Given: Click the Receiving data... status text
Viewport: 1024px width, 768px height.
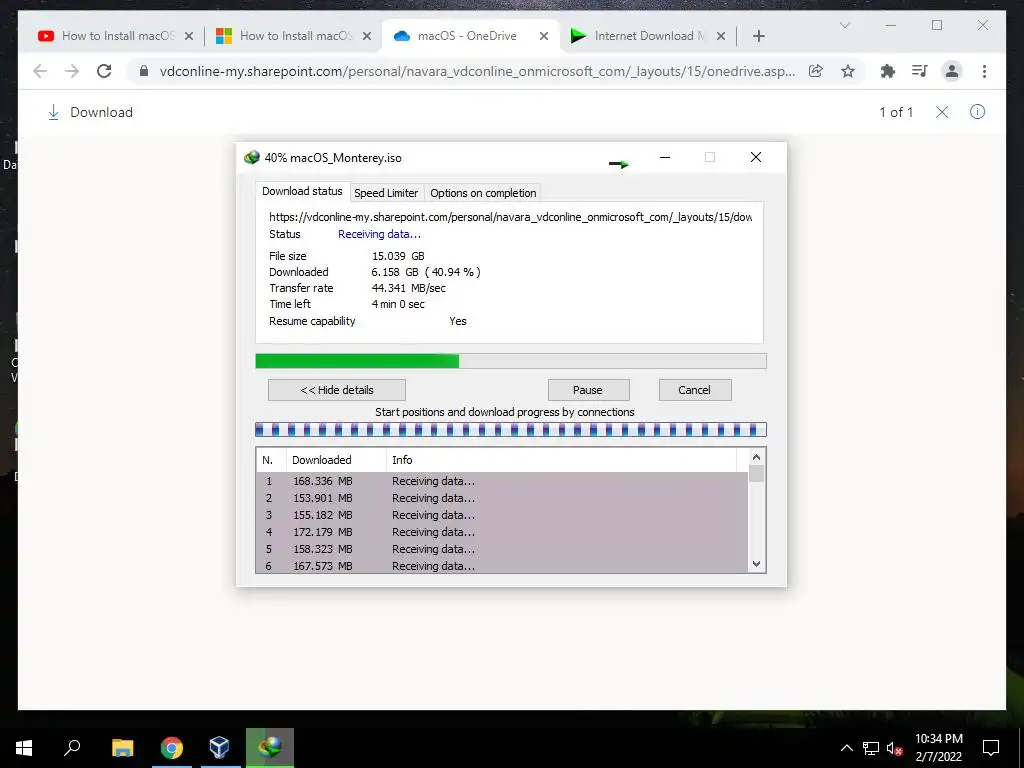Looking at the screenshot, I should 379,234.
